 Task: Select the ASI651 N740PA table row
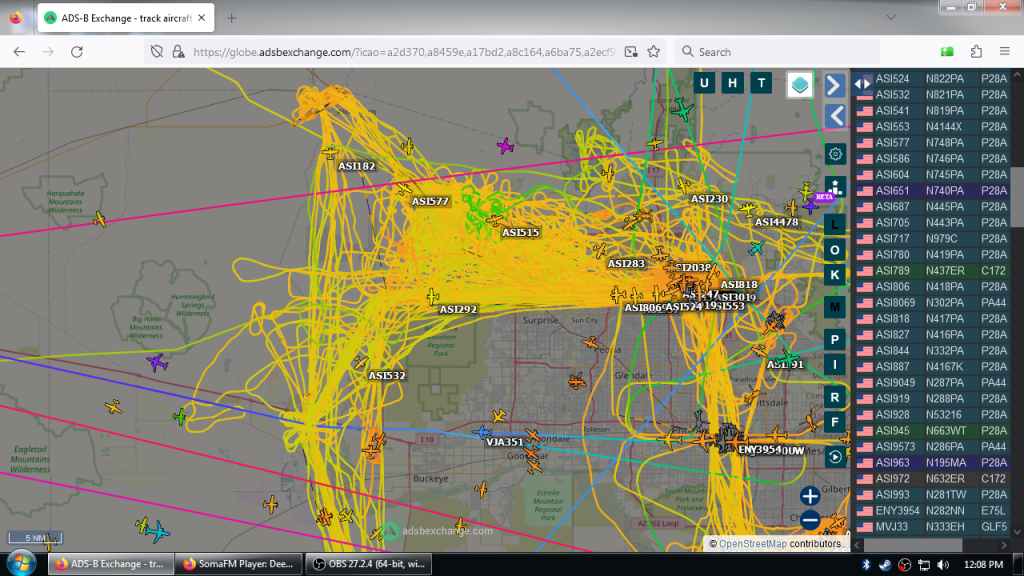[x=933, y=191]
